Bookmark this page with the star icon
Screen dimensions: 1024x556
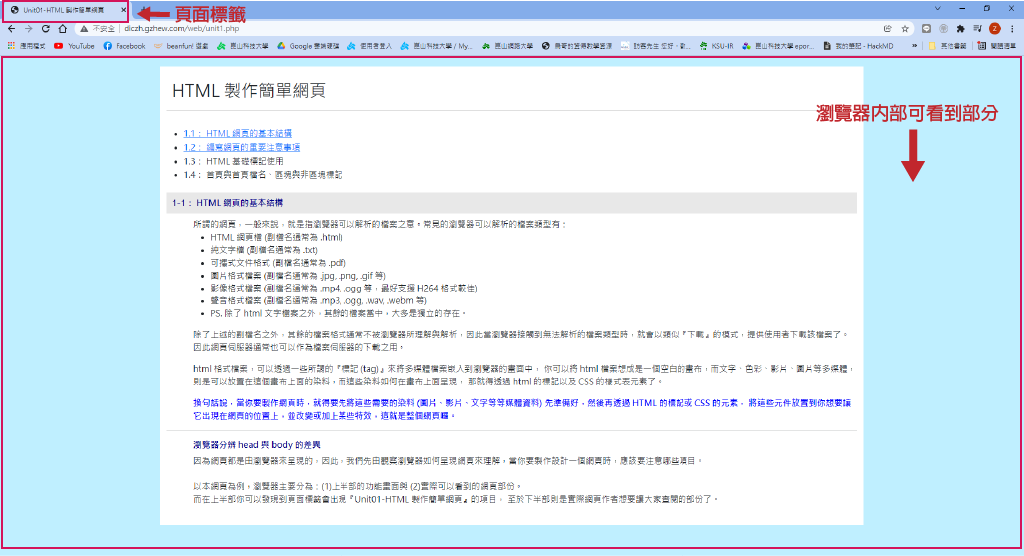coord(905,29)
